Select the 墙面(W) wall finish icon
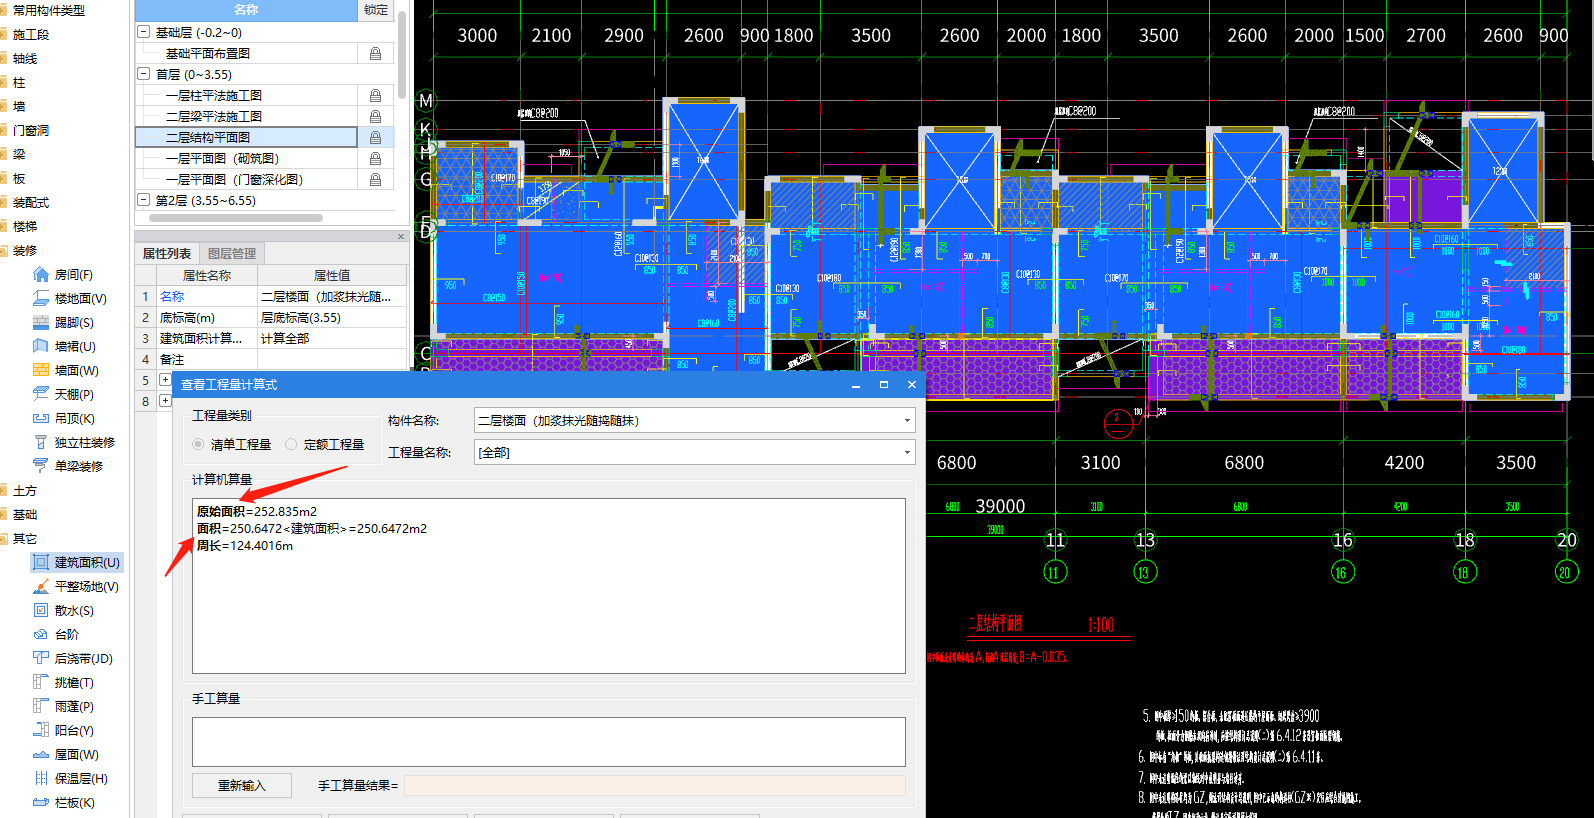 (41, 370)
